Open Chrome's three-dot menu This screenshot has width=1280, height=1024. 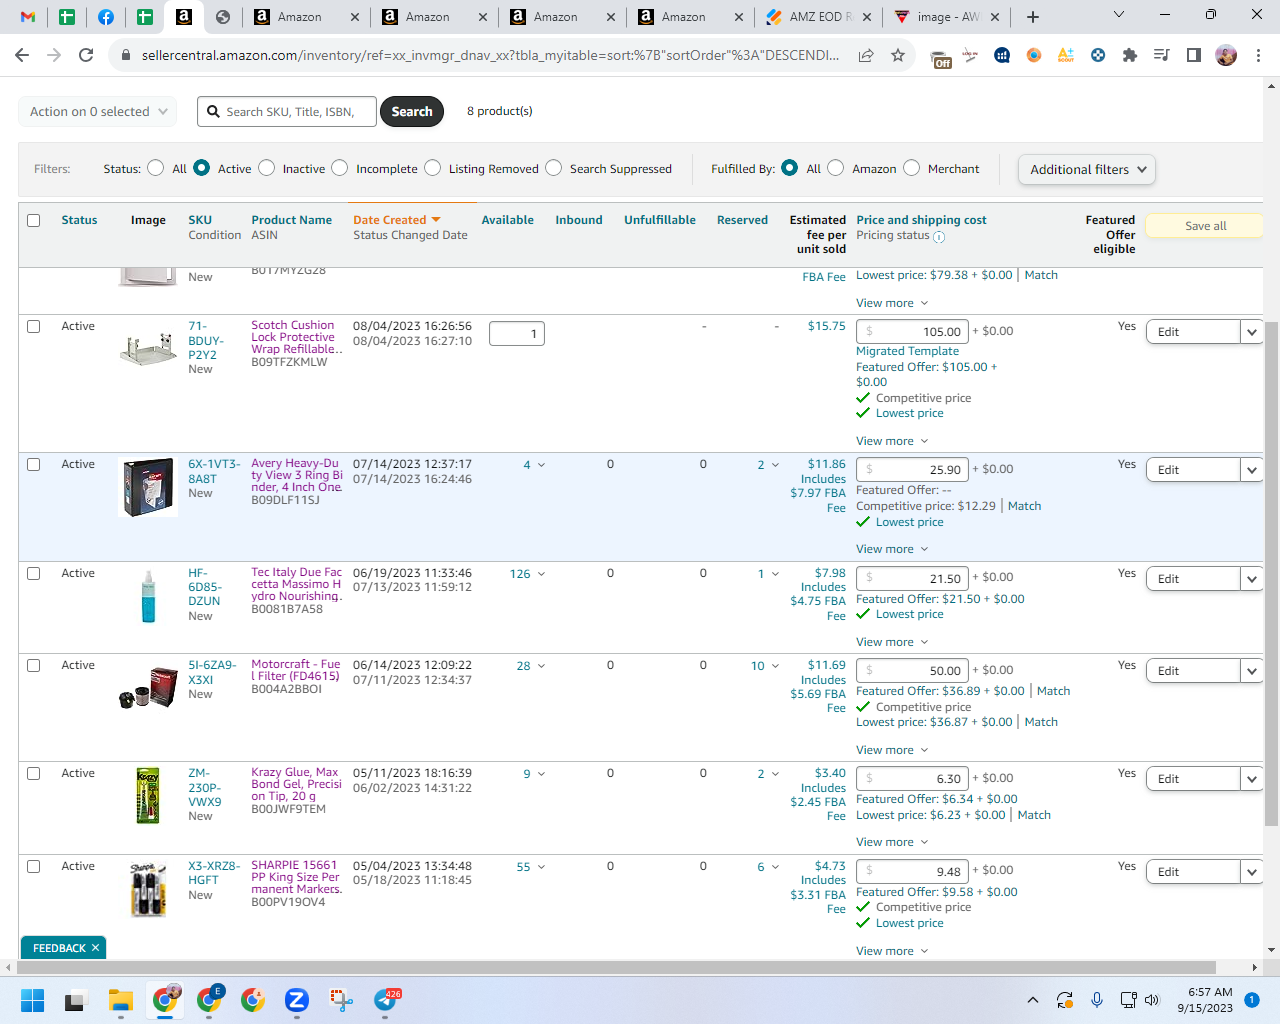(x=1258, y=55)
